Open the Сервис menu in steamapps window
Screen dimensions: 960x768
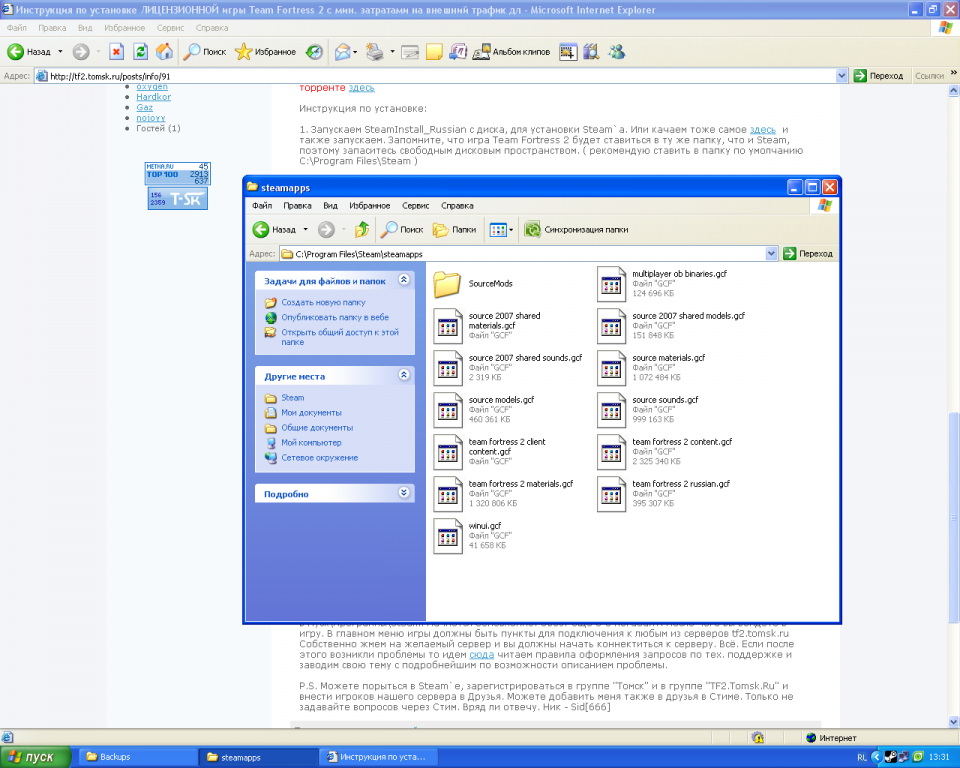coord(415,206)
